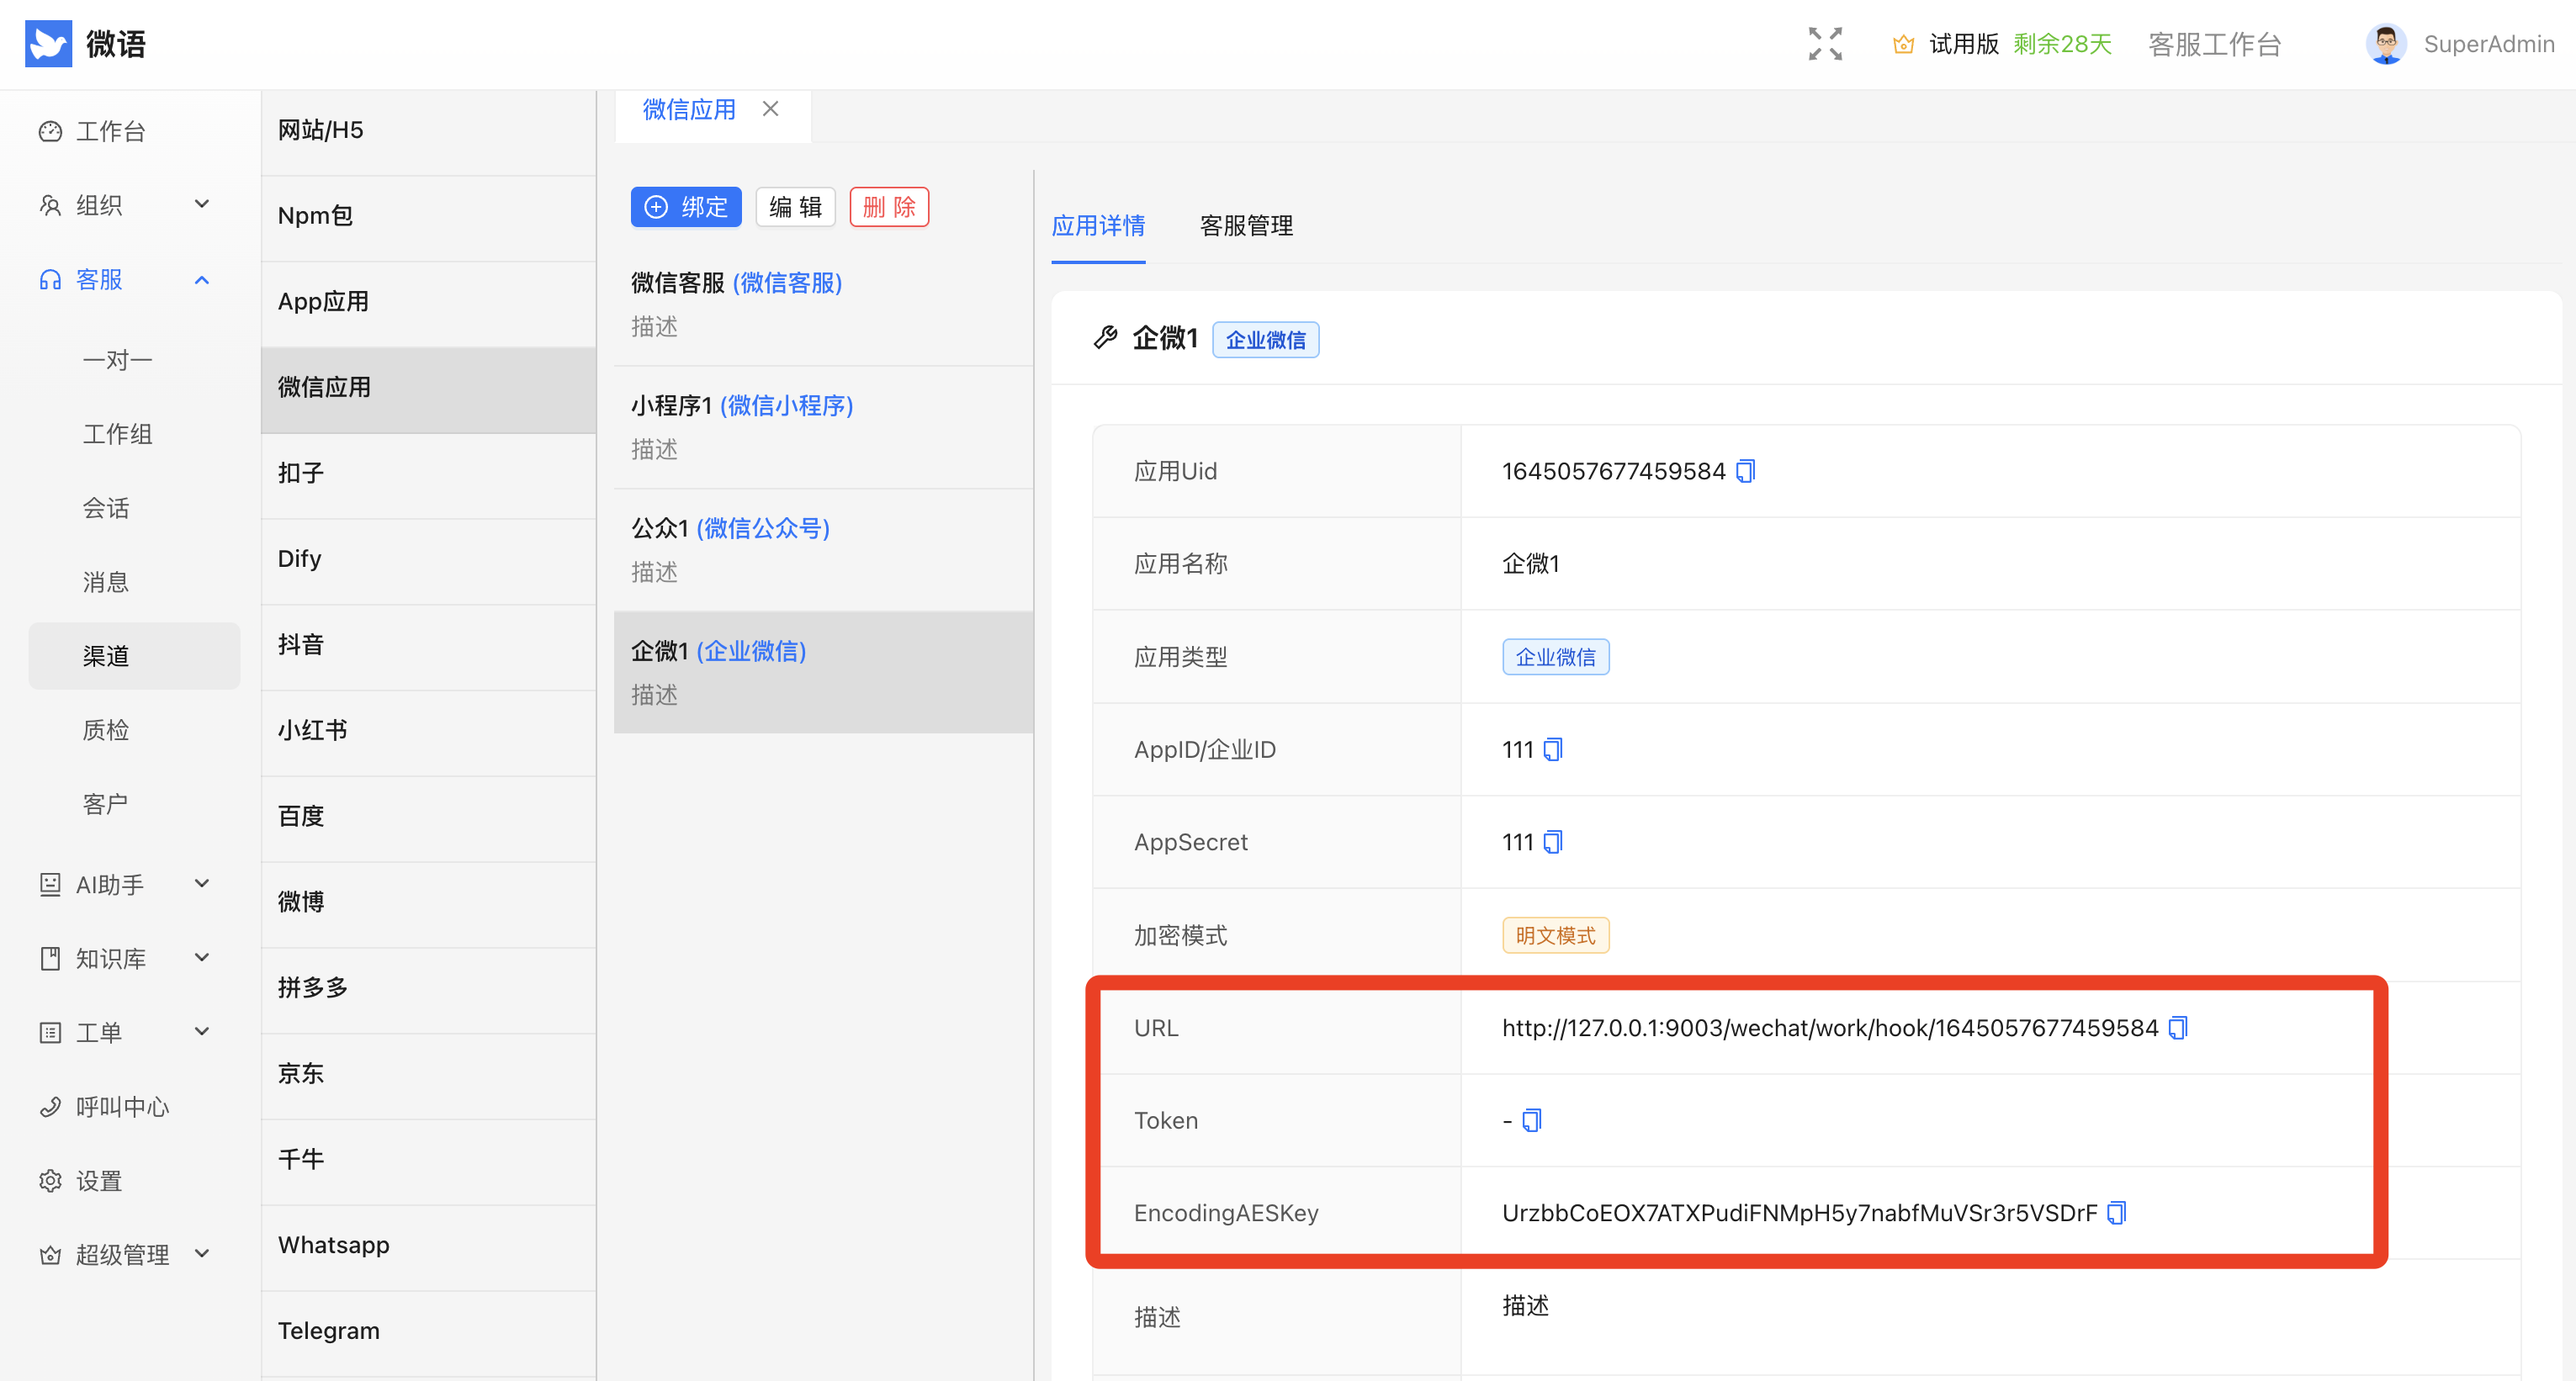Select 抖音 channel
The image size is (2576, 1381).
(x=428, y=645)
